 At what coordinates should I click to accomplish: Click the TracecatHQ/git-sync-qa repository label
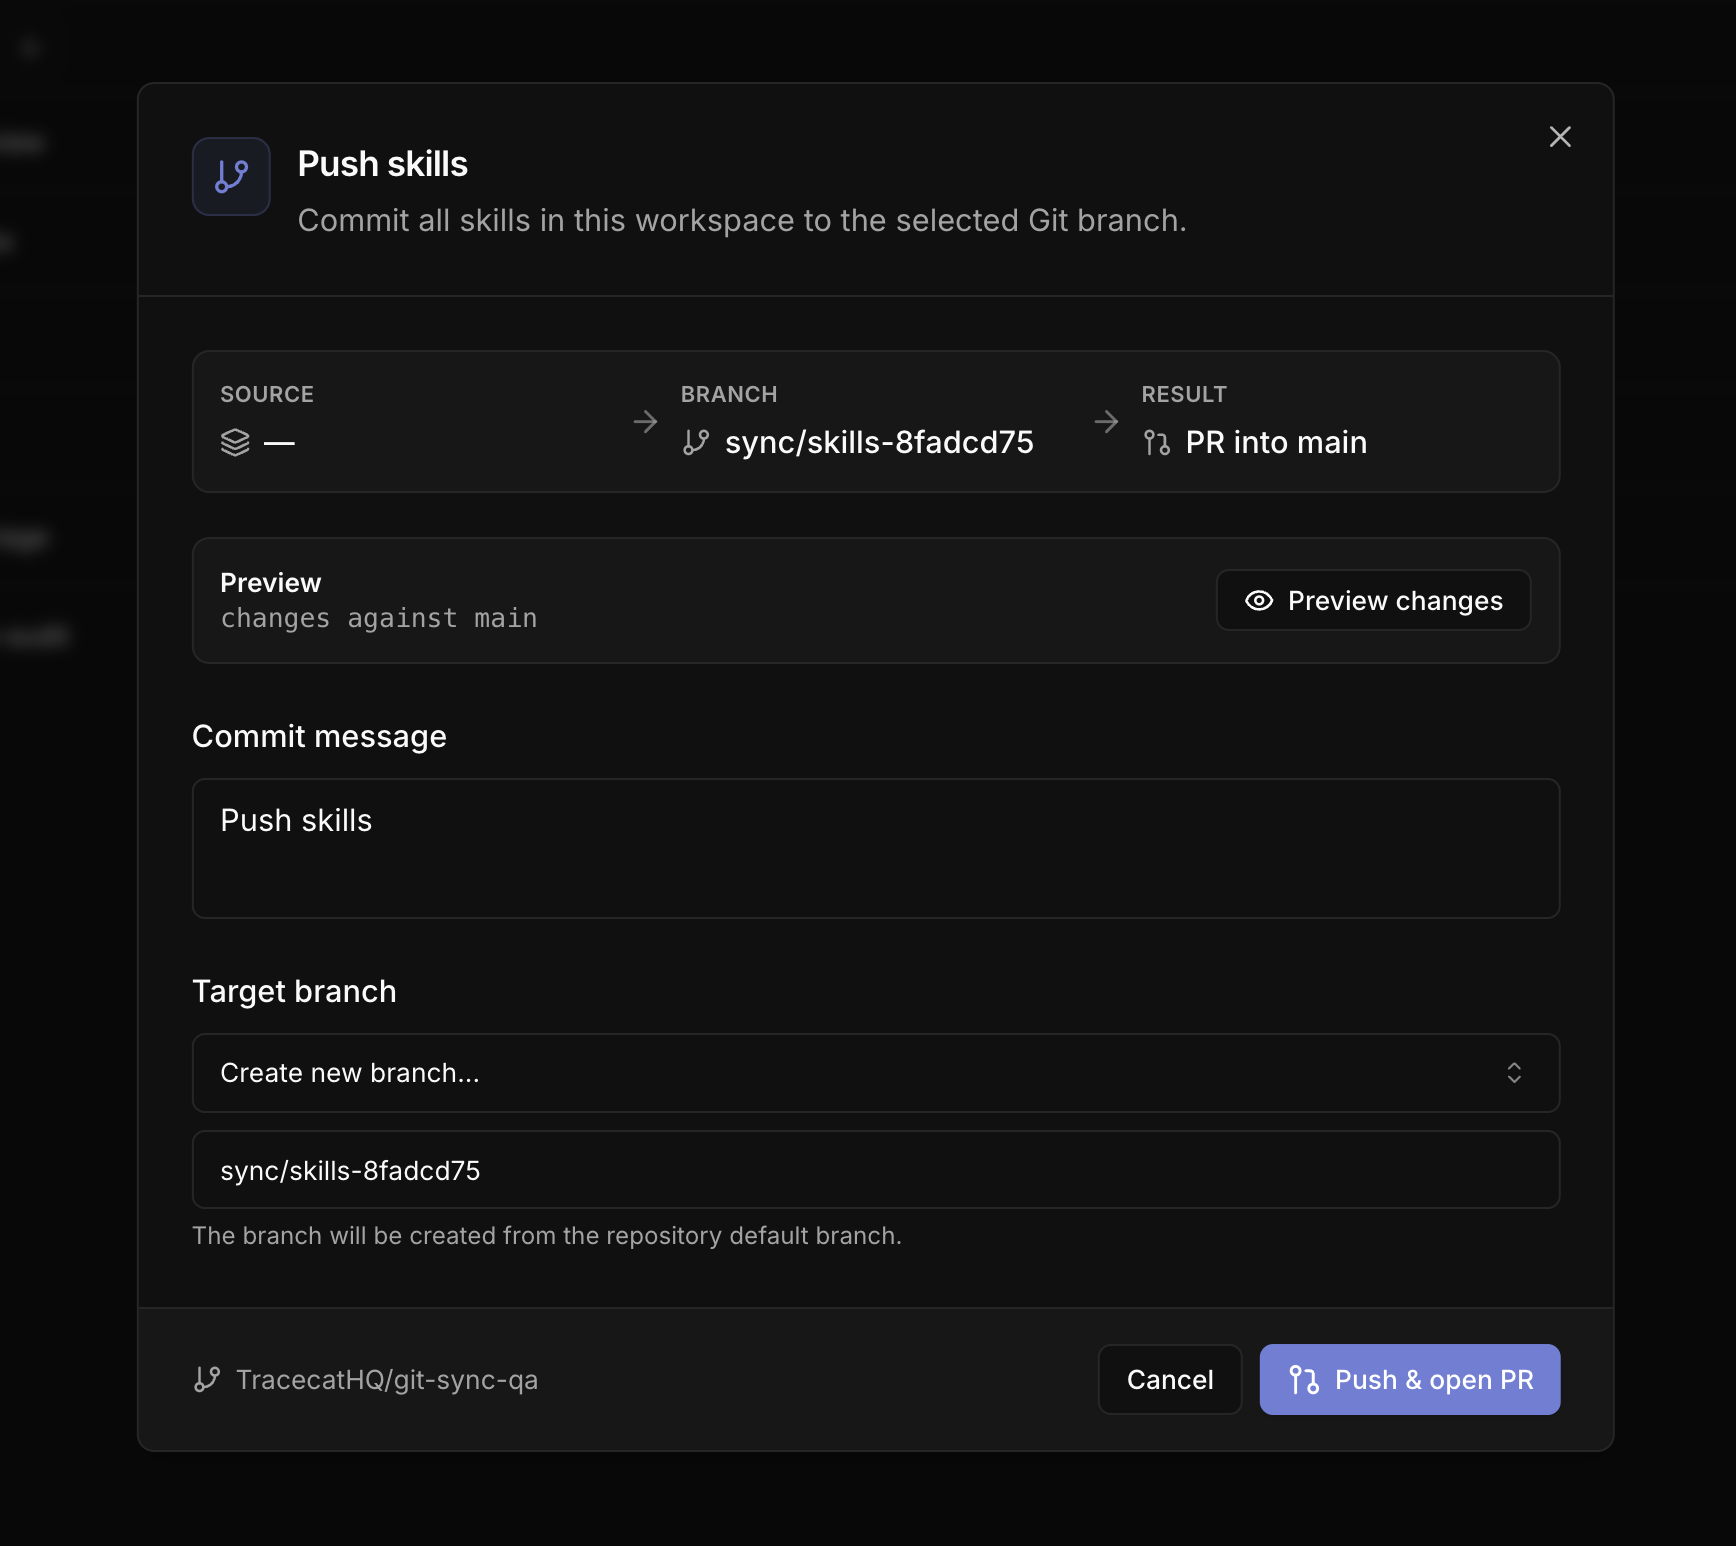(387, 1380)
